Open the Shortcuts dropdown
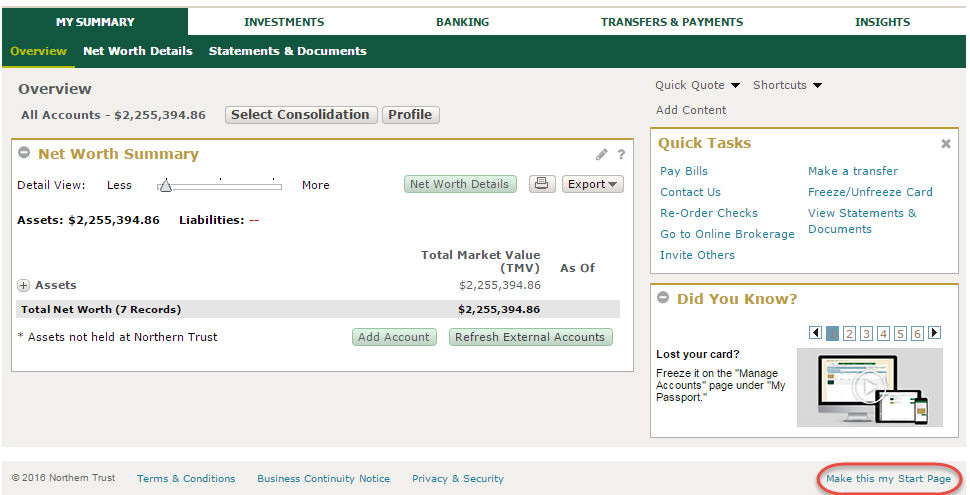 coord(788,85)
